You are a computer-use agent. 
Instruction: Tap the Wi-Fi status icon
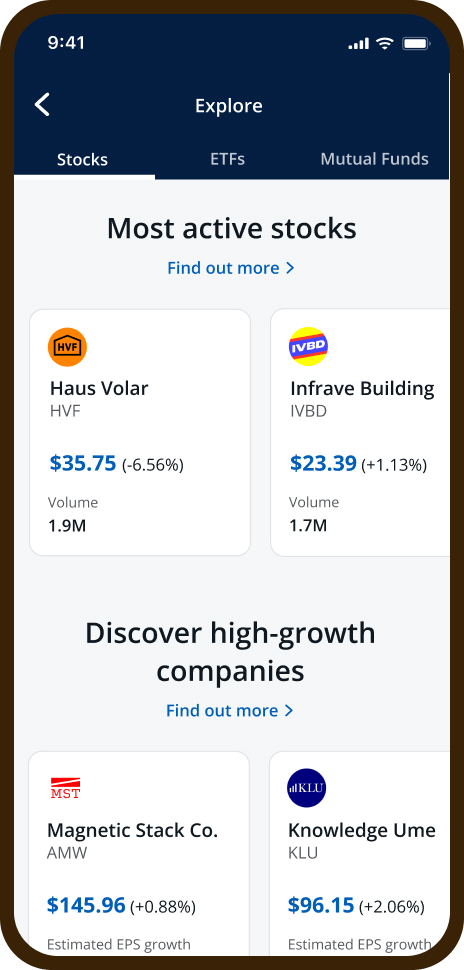[385, 44]
